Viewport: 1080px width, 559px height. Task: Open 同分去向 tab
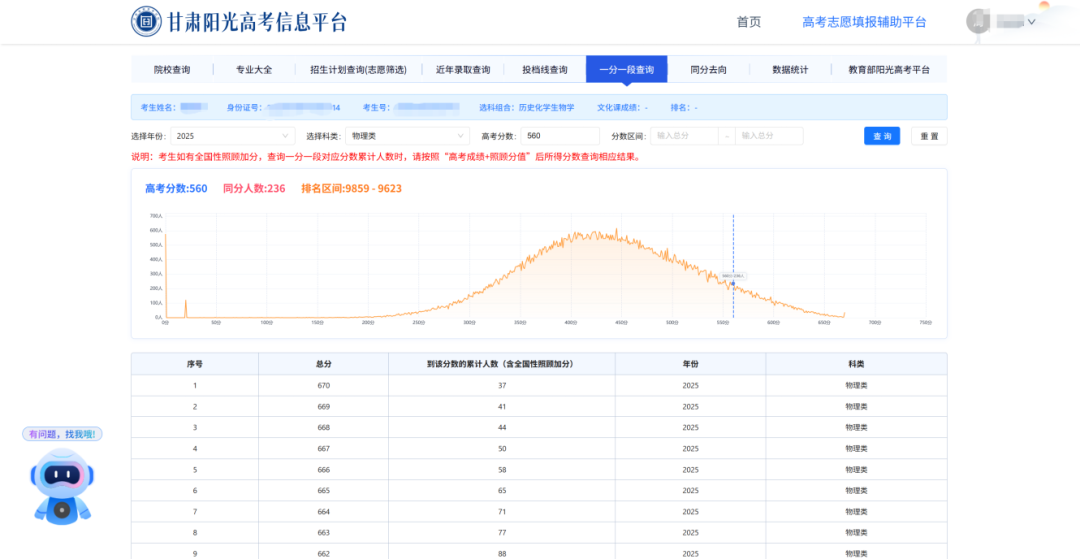coord(709,70)
